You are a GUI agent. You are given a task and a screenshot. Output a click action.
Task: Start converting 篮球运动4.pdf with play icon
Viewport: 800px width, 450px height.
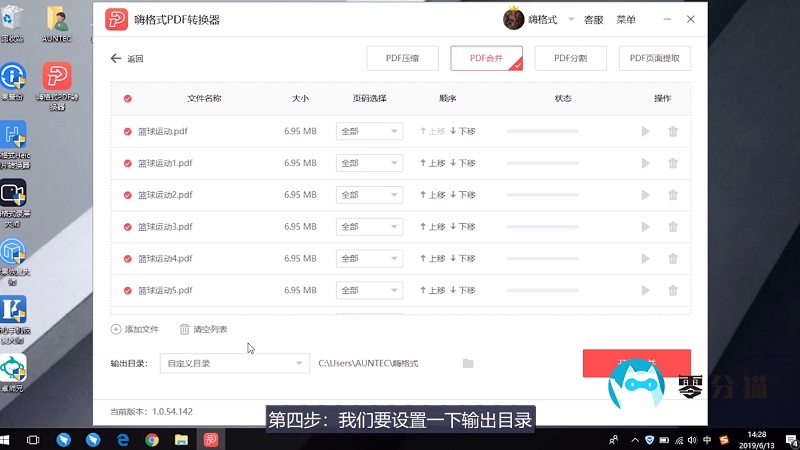click(645, 259)
